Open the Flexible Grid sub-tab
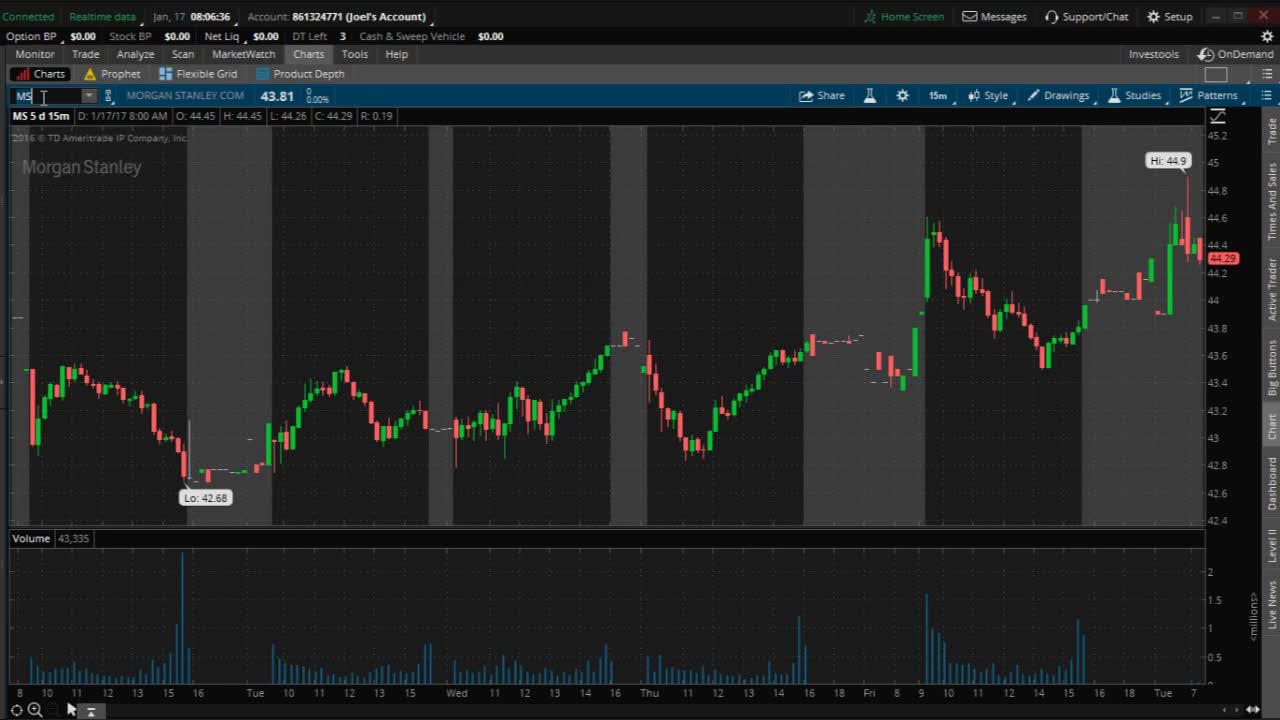The width and height of the screenshot is (1280, 720). tap(198, 74)
